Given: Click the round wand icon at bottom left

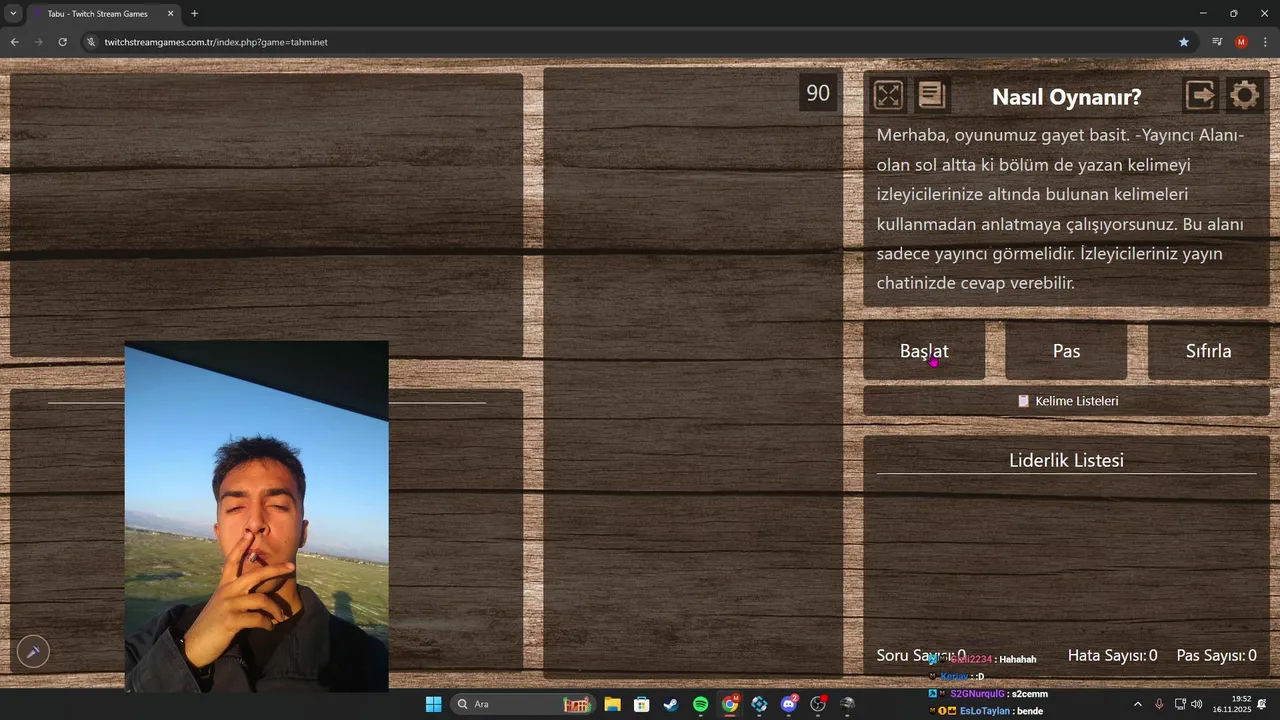Looking at the screenshot, I should point(33,652).
